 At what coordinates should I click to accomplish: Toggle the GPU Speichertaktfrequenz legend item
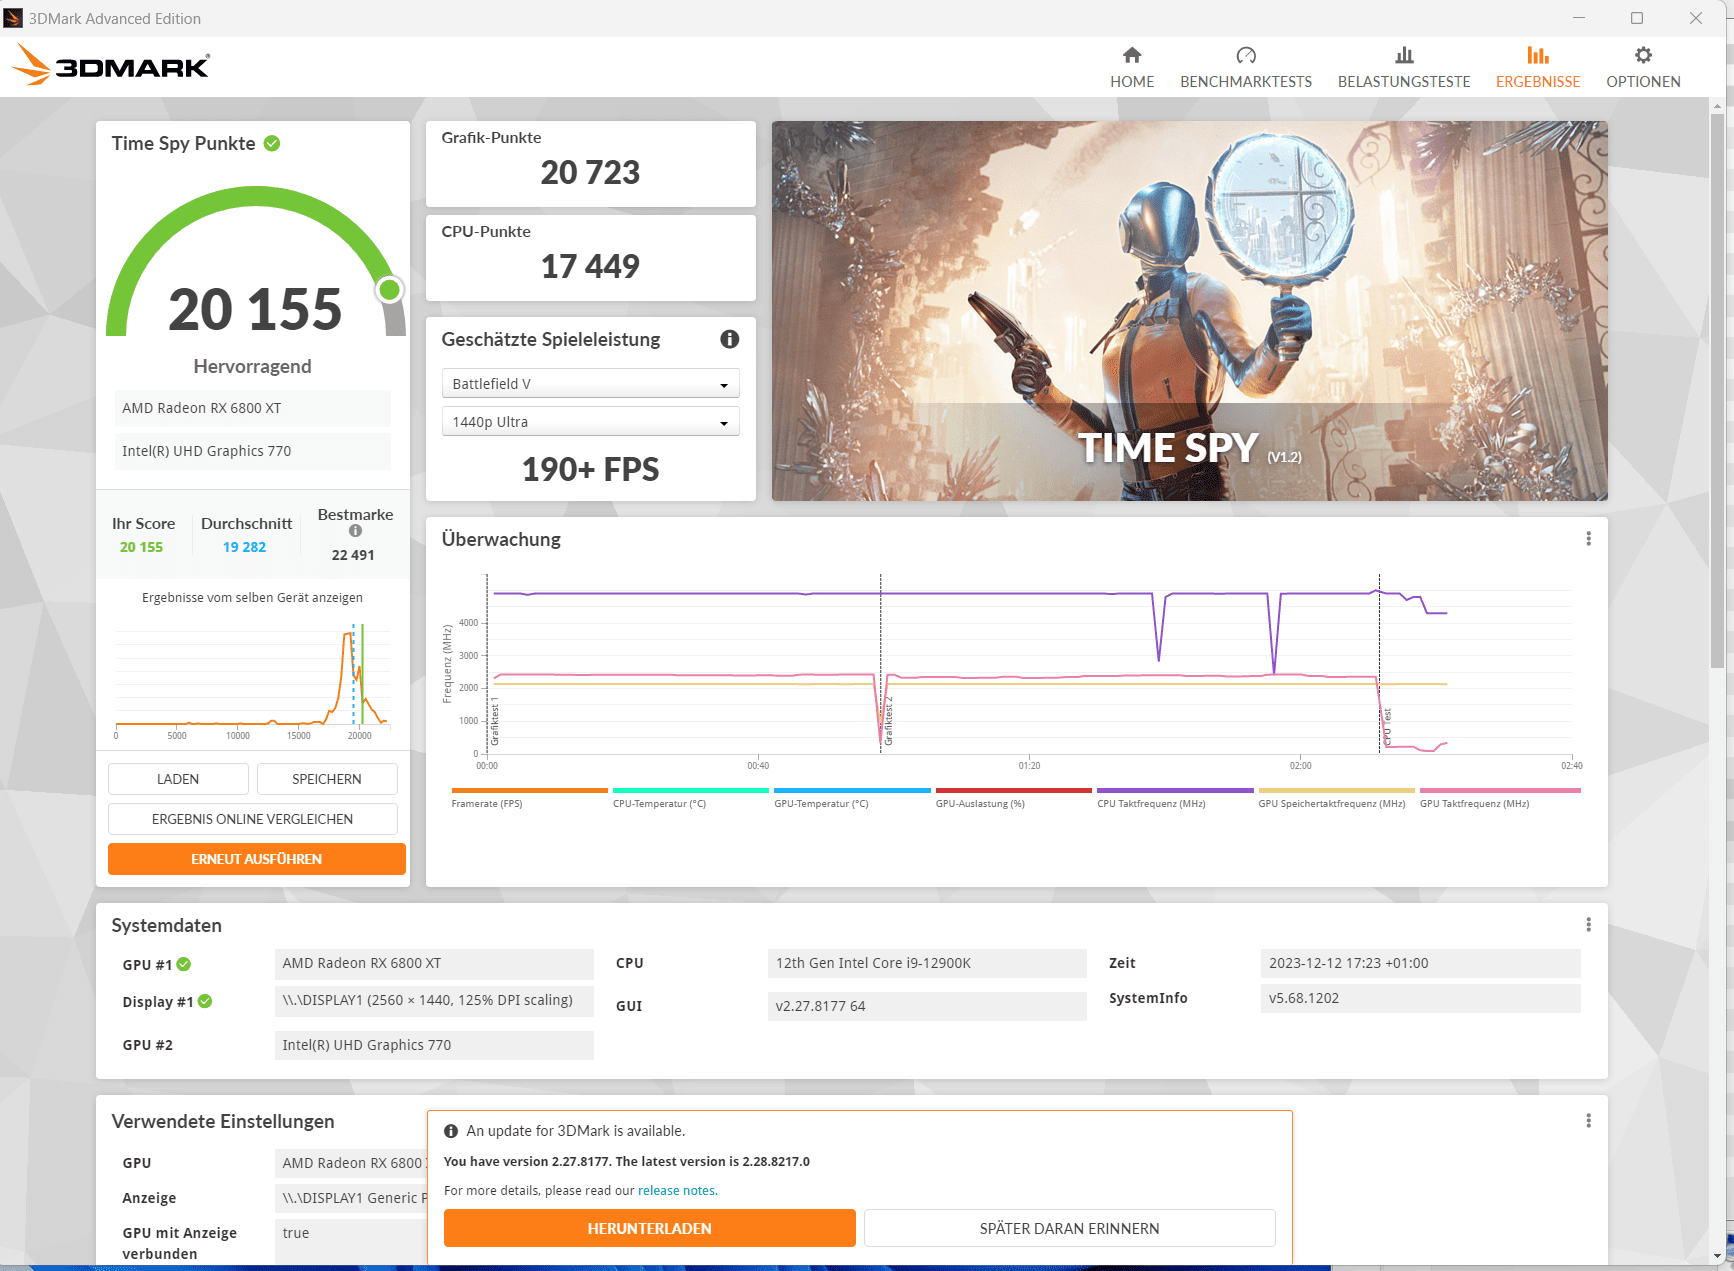[1336, 798]
